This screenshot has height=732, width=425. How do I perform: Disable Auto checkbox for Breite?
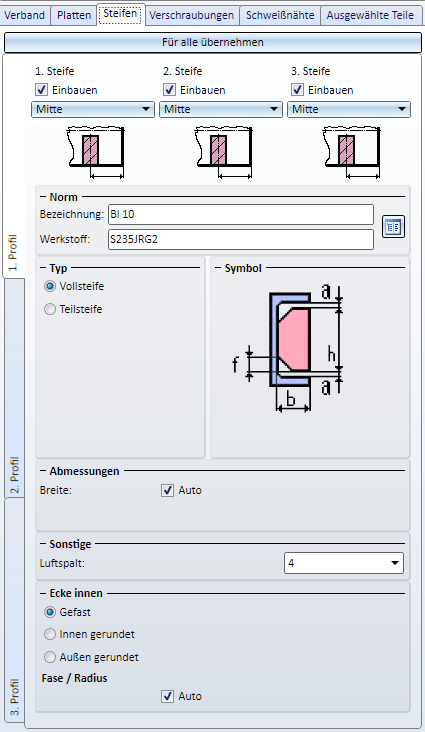coord(168,490)
